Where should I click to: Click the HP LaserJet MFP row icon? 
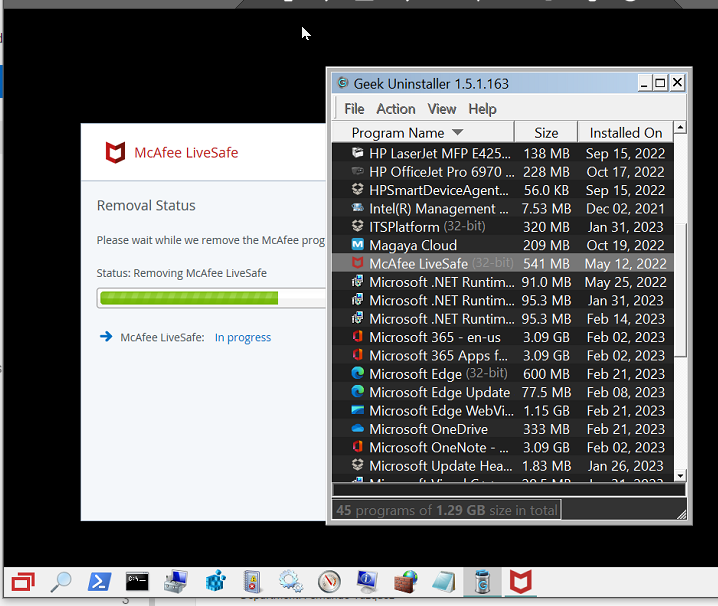point(357,153)
